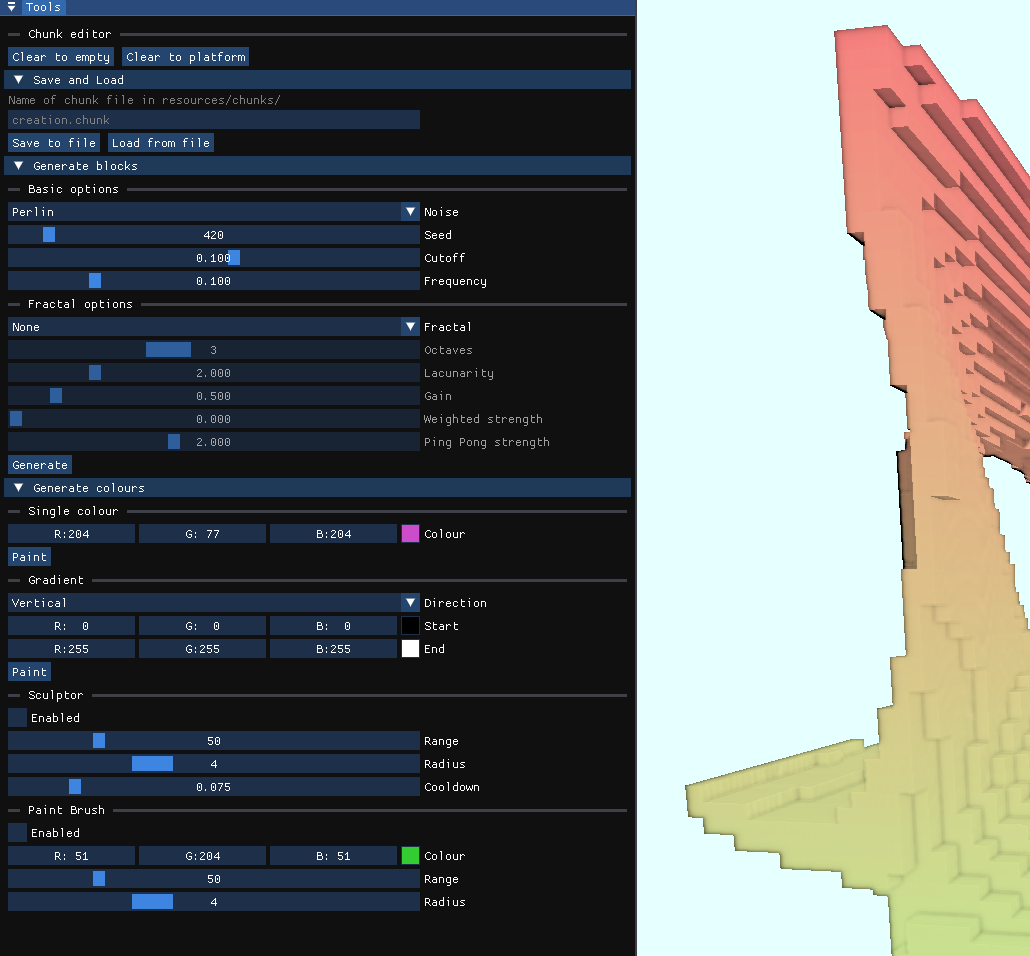This screenshot has width=1030, height=956.
Task: Click the gradient Start G: 0 field
Action: pyautogui.click(x=202, y=626)
